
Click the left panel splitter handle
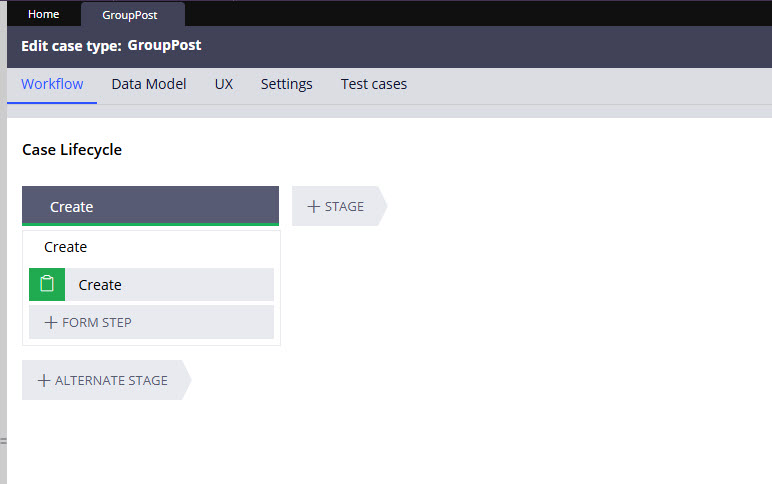tap(3, 440)
